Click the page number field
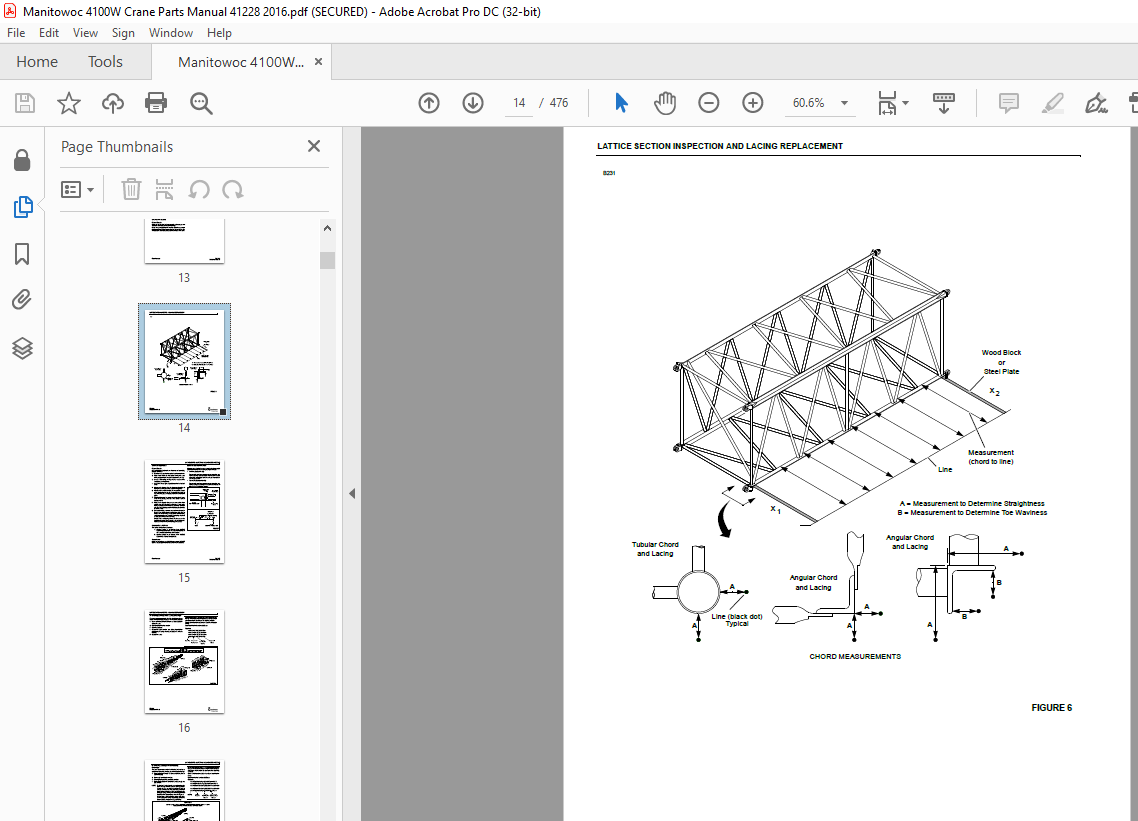1138x821 pixels. [x=519, y=103]
